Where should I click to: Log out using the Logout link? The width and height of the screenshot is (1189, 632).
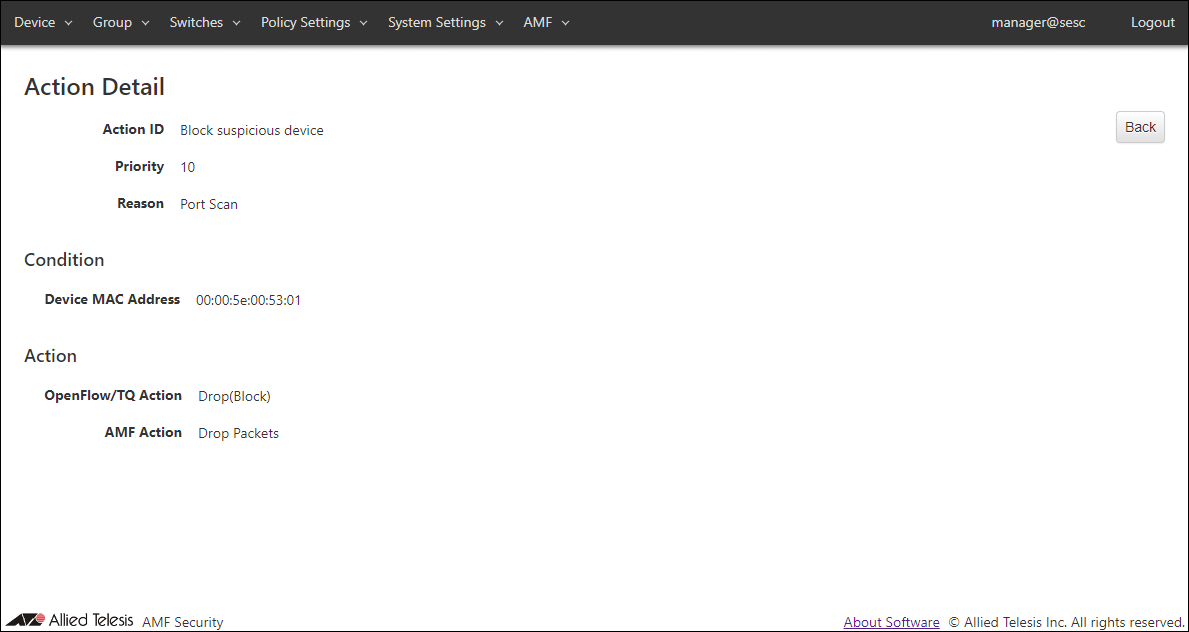coord(1152,22)
